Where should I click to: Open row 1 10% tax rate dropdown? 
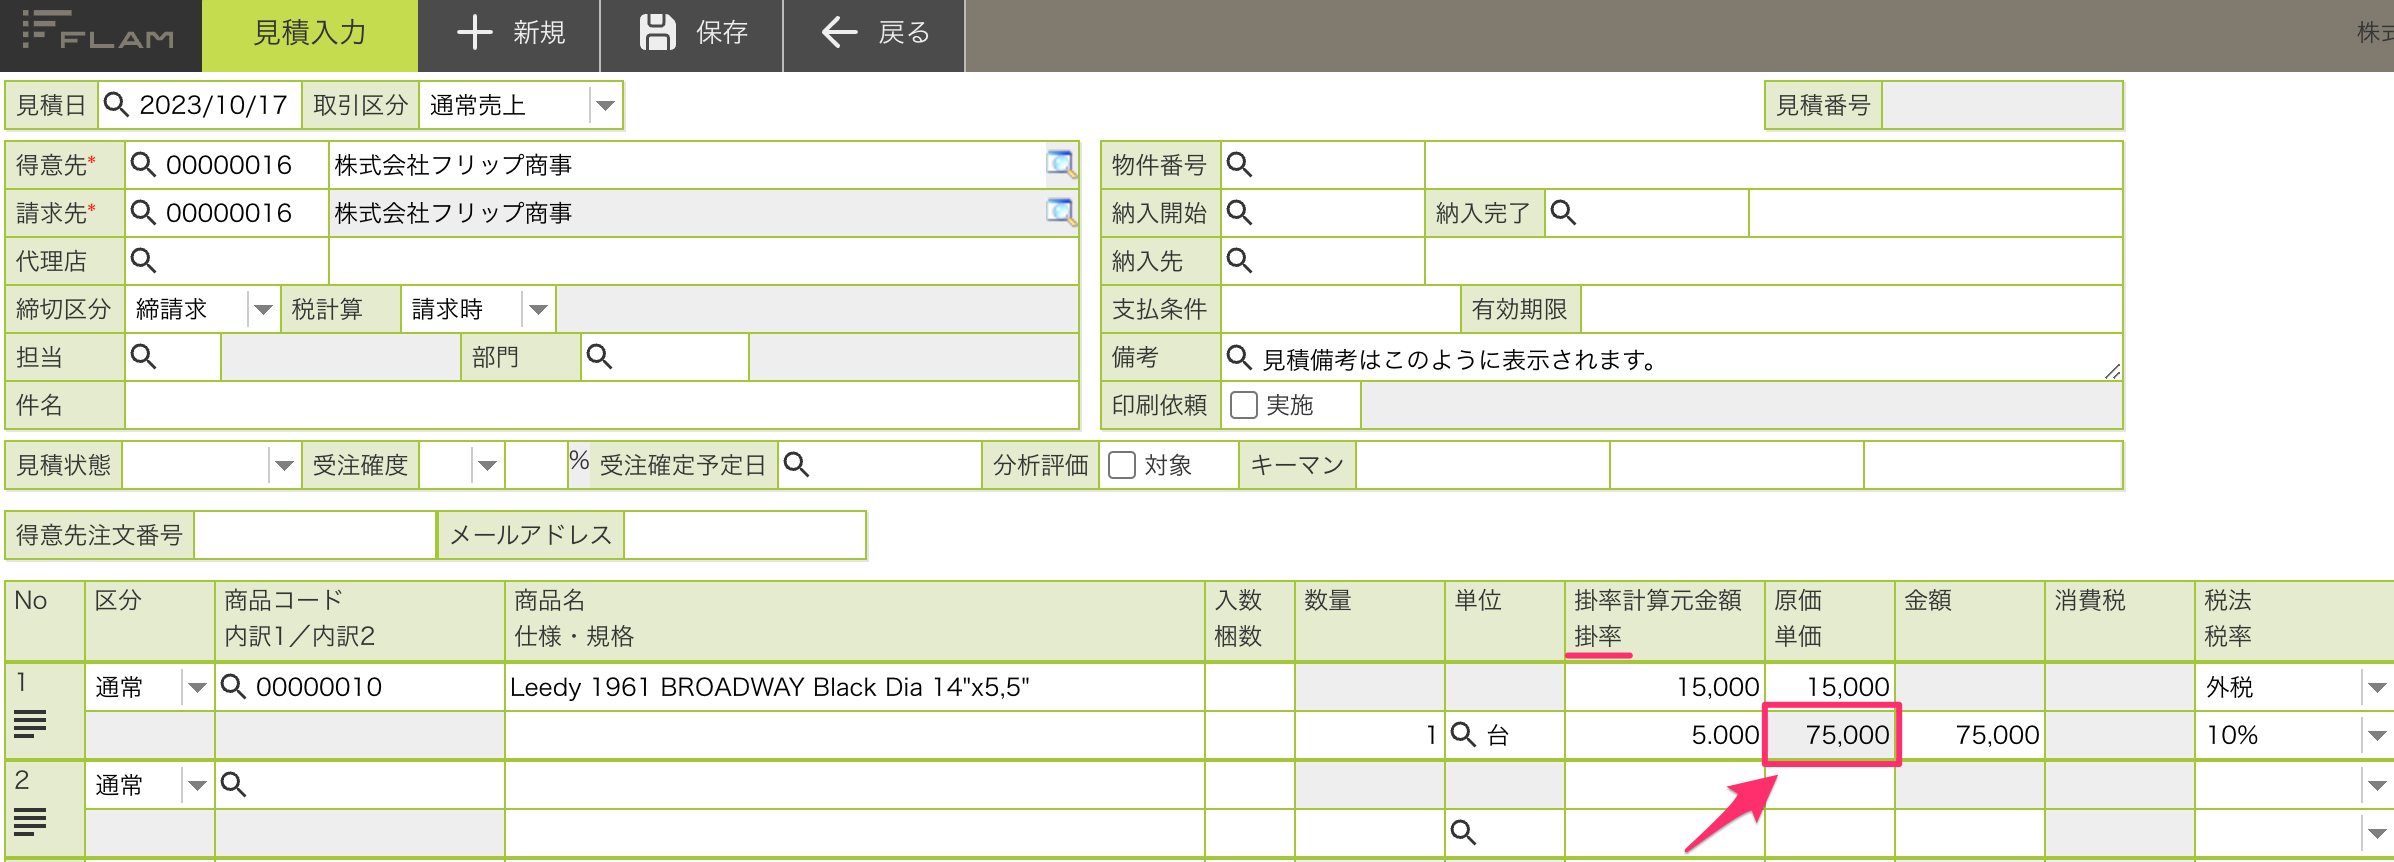(2377, 736)
